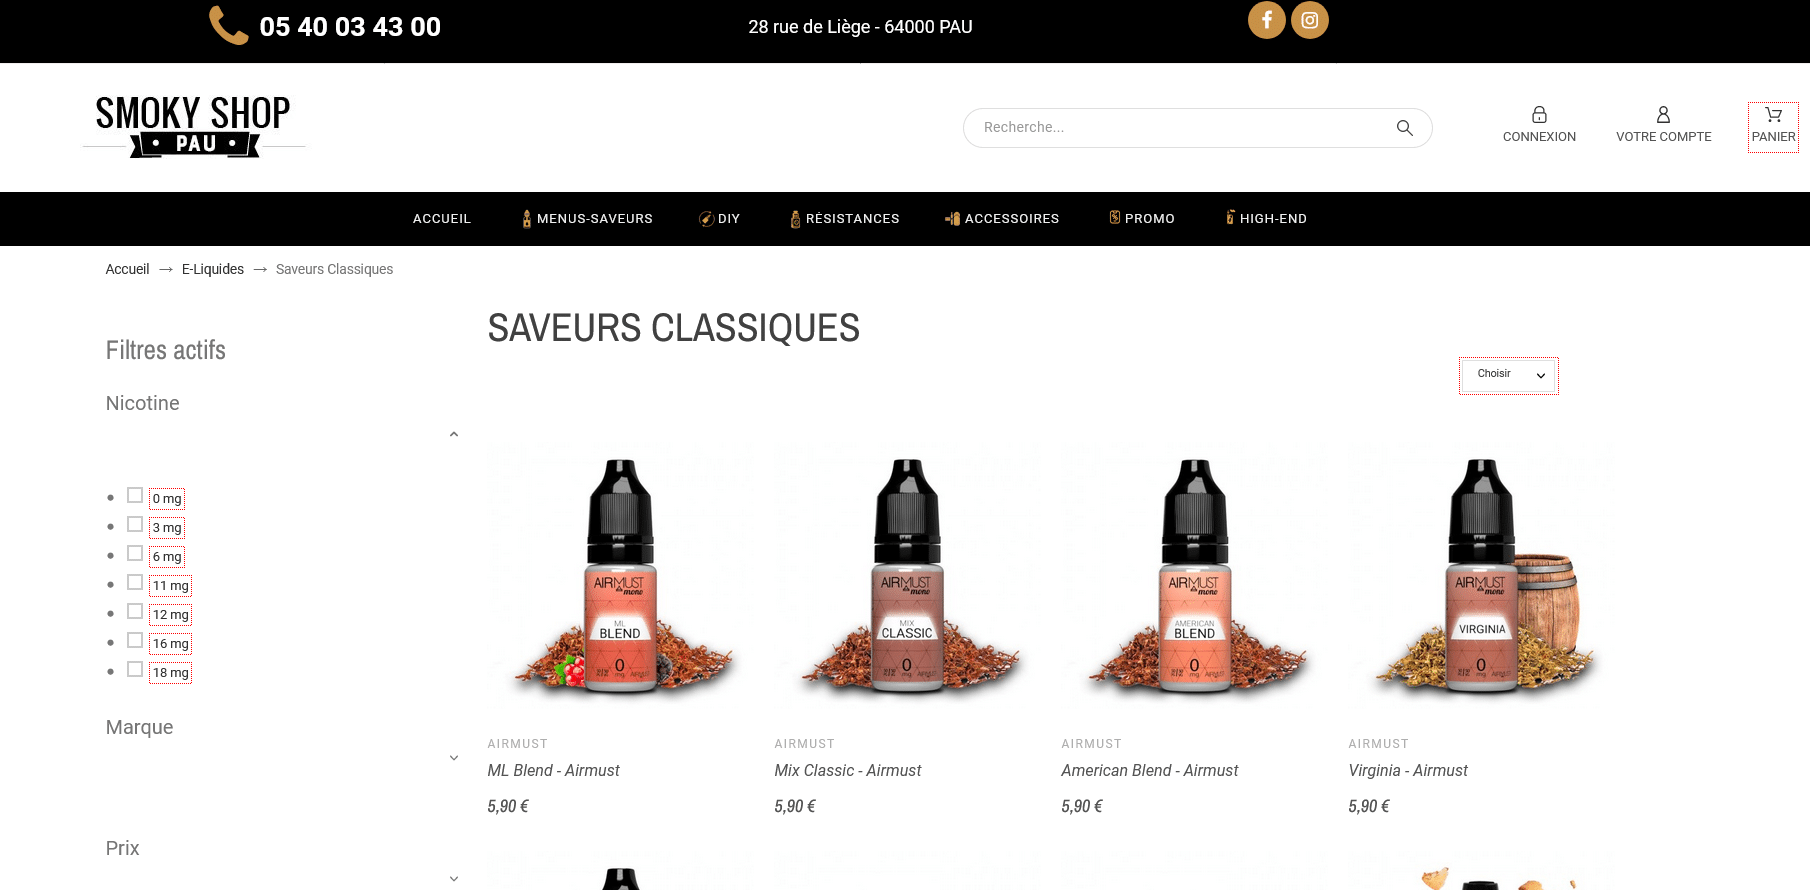This screenshot has height=890, width=1810.
Task: Open the Virginia - Airmust product link
Action: [1408, 770]
